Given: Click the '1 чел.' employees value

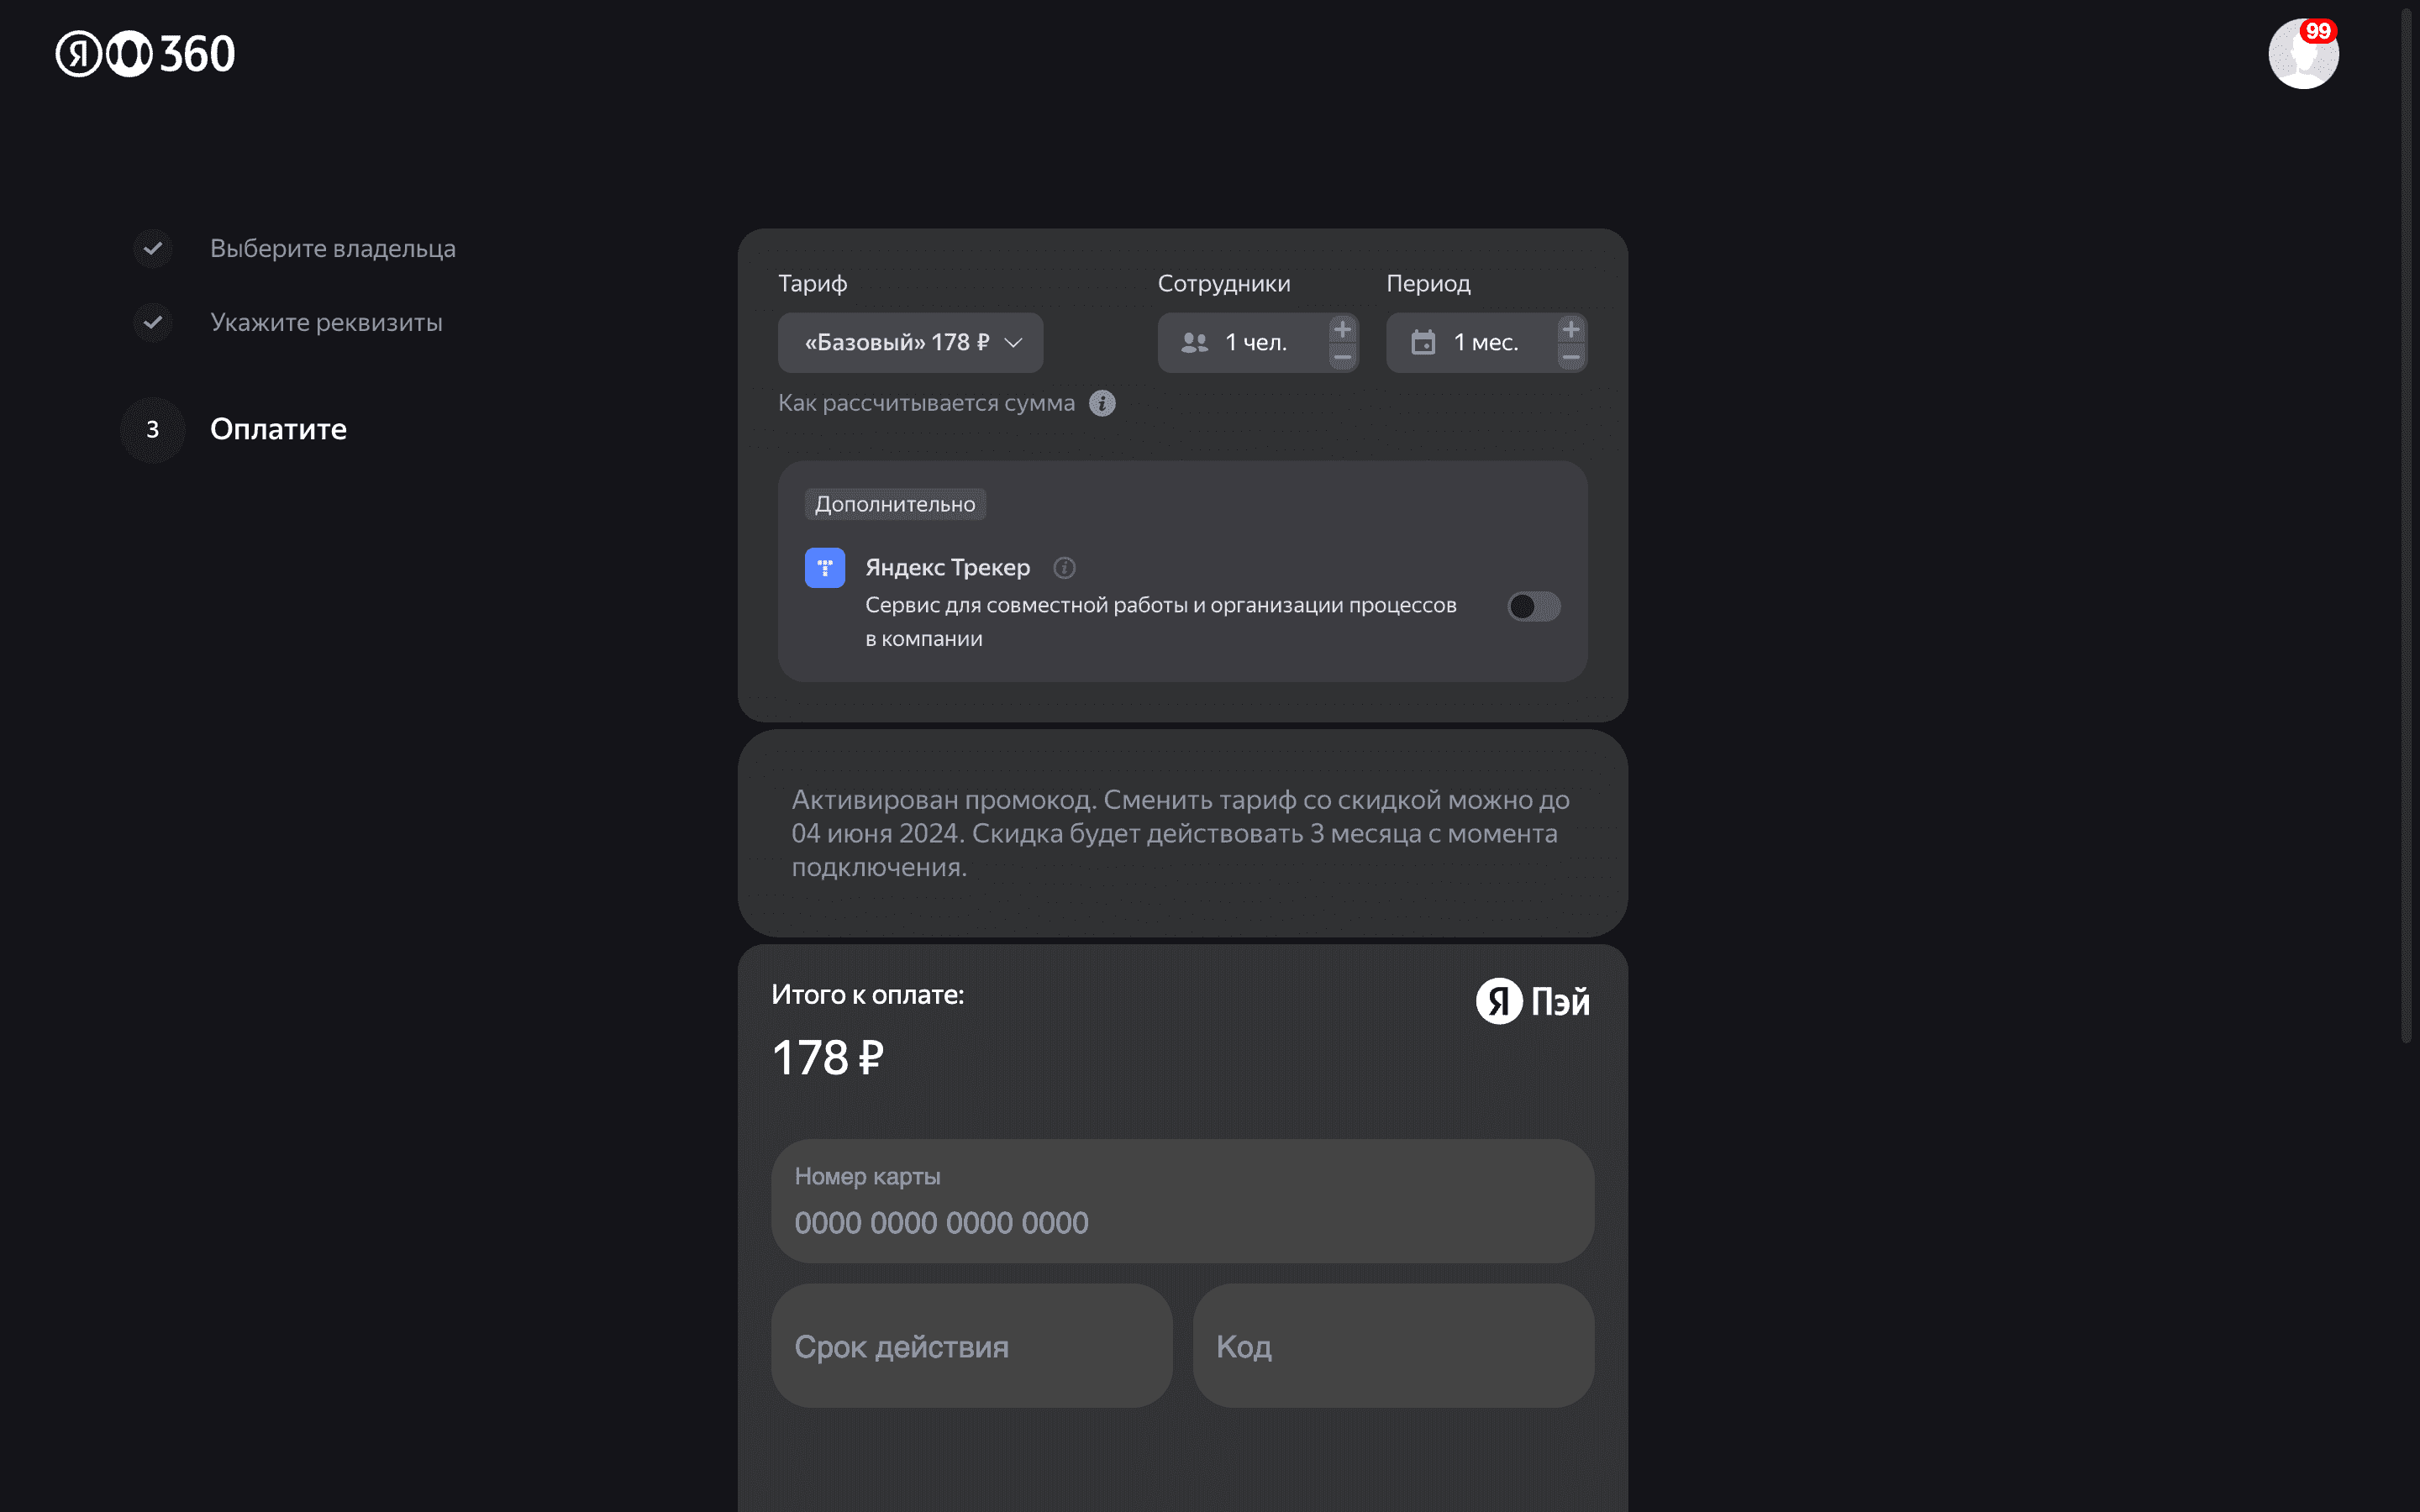Looking at the screenshot, I should pos(1256,343).
